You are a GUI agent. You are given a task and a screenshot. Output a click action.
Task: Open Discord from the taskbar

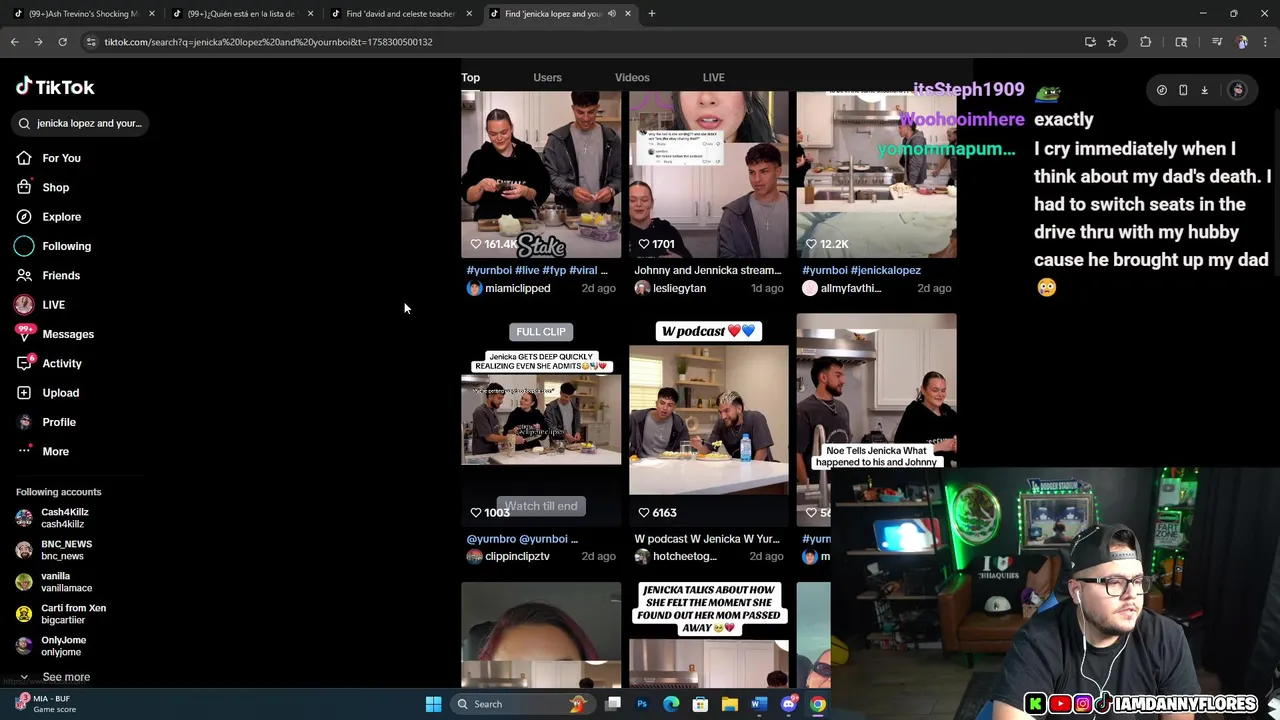coord(788,704)
